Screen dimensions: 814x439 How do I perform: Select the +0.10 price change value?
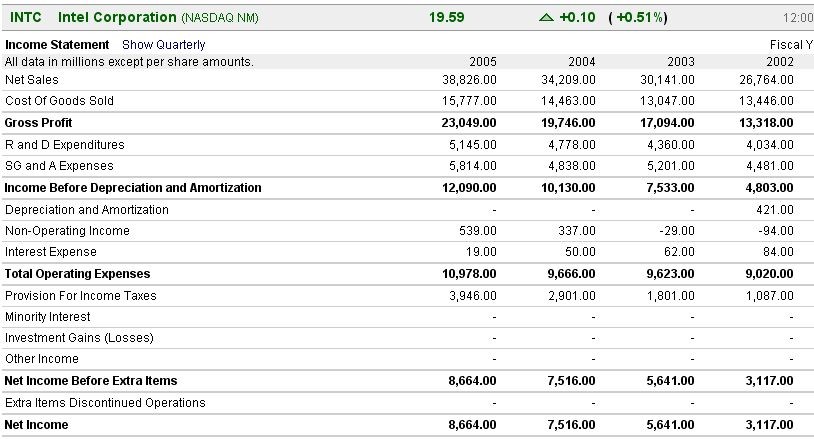(x=577, y=17)
